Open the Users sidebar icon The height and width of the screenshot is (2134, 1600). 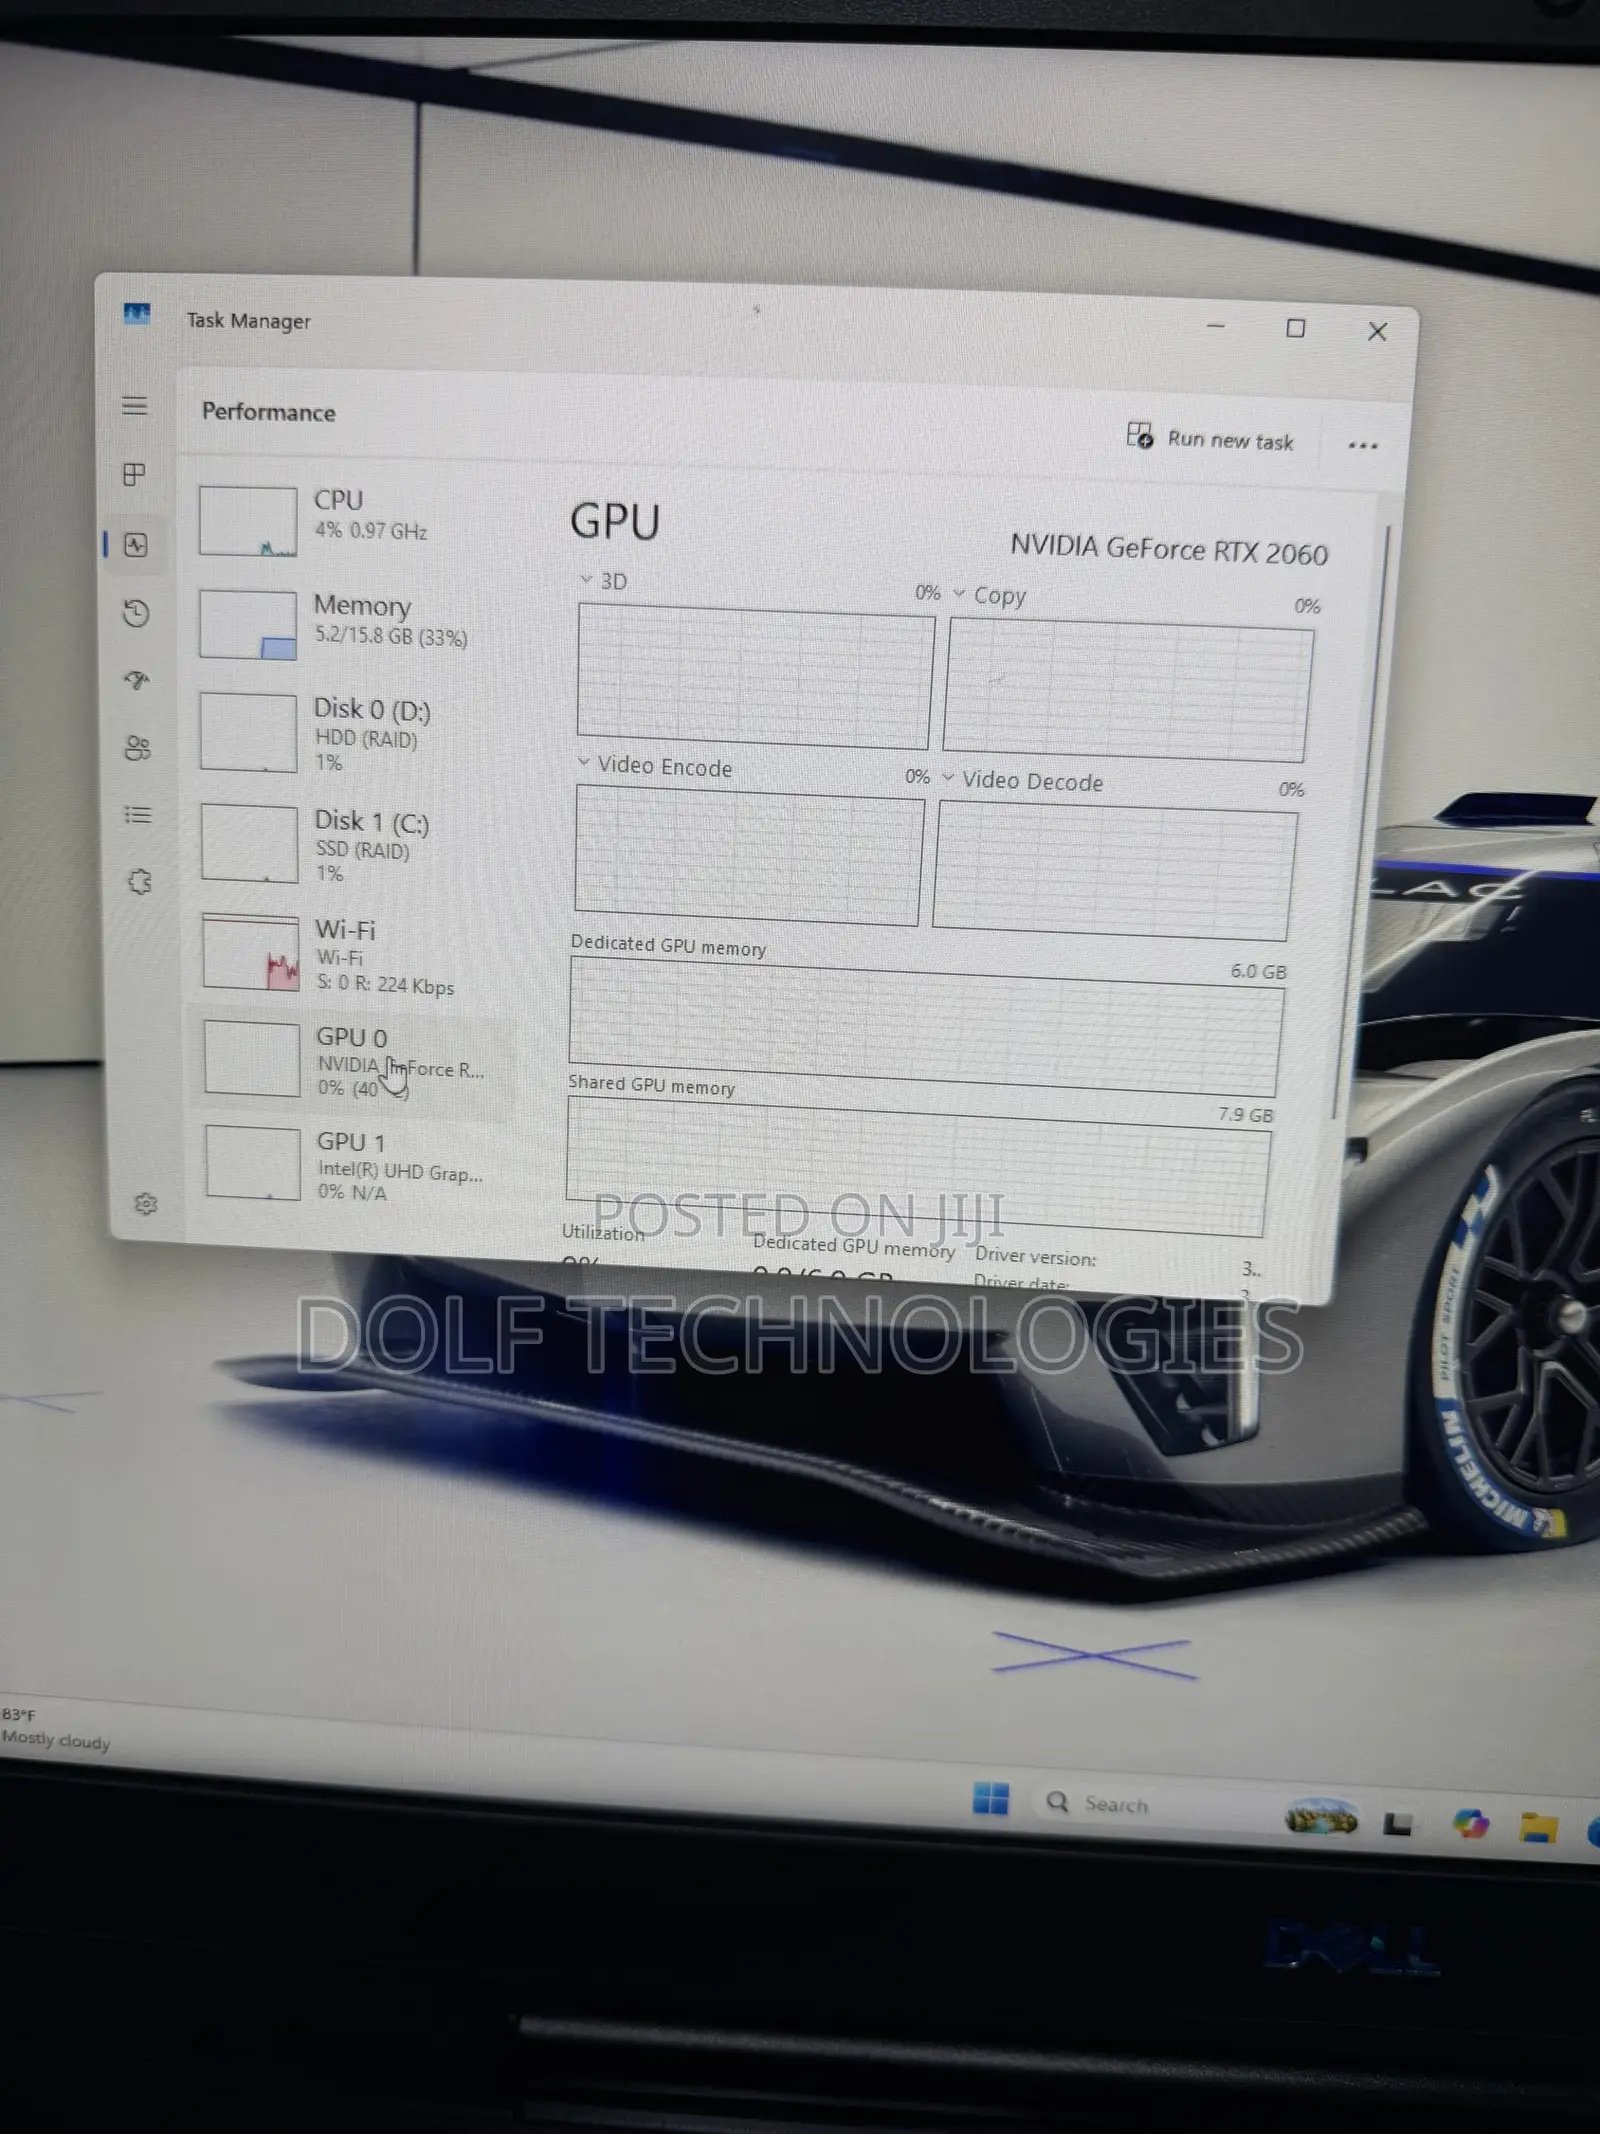click(x=138, y=748)
